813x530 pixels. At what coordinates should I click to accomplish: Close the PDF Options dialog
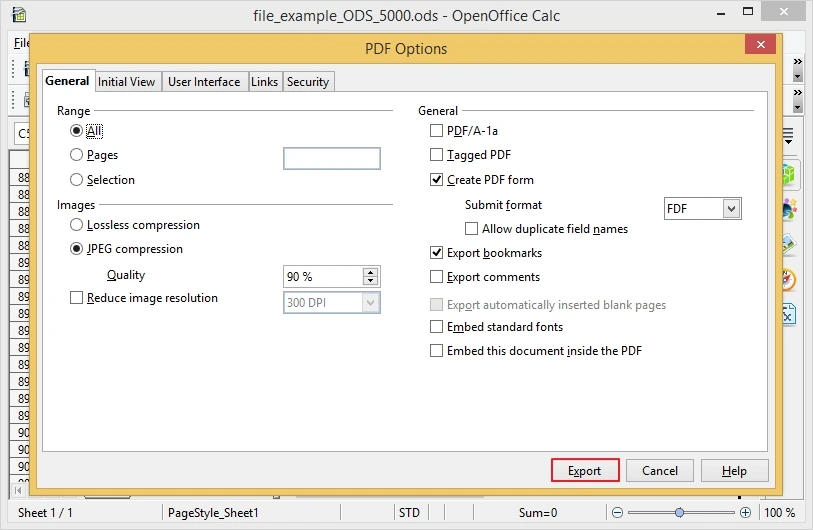pyautogui.click(x=760, y=45)
